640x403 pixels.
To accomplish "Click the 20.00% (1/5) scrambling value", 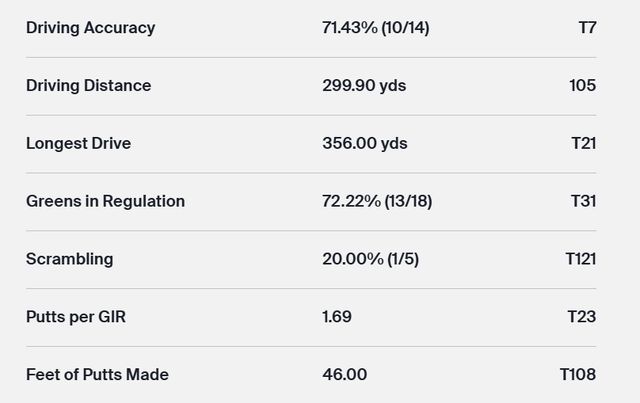I will click(370, 259).
